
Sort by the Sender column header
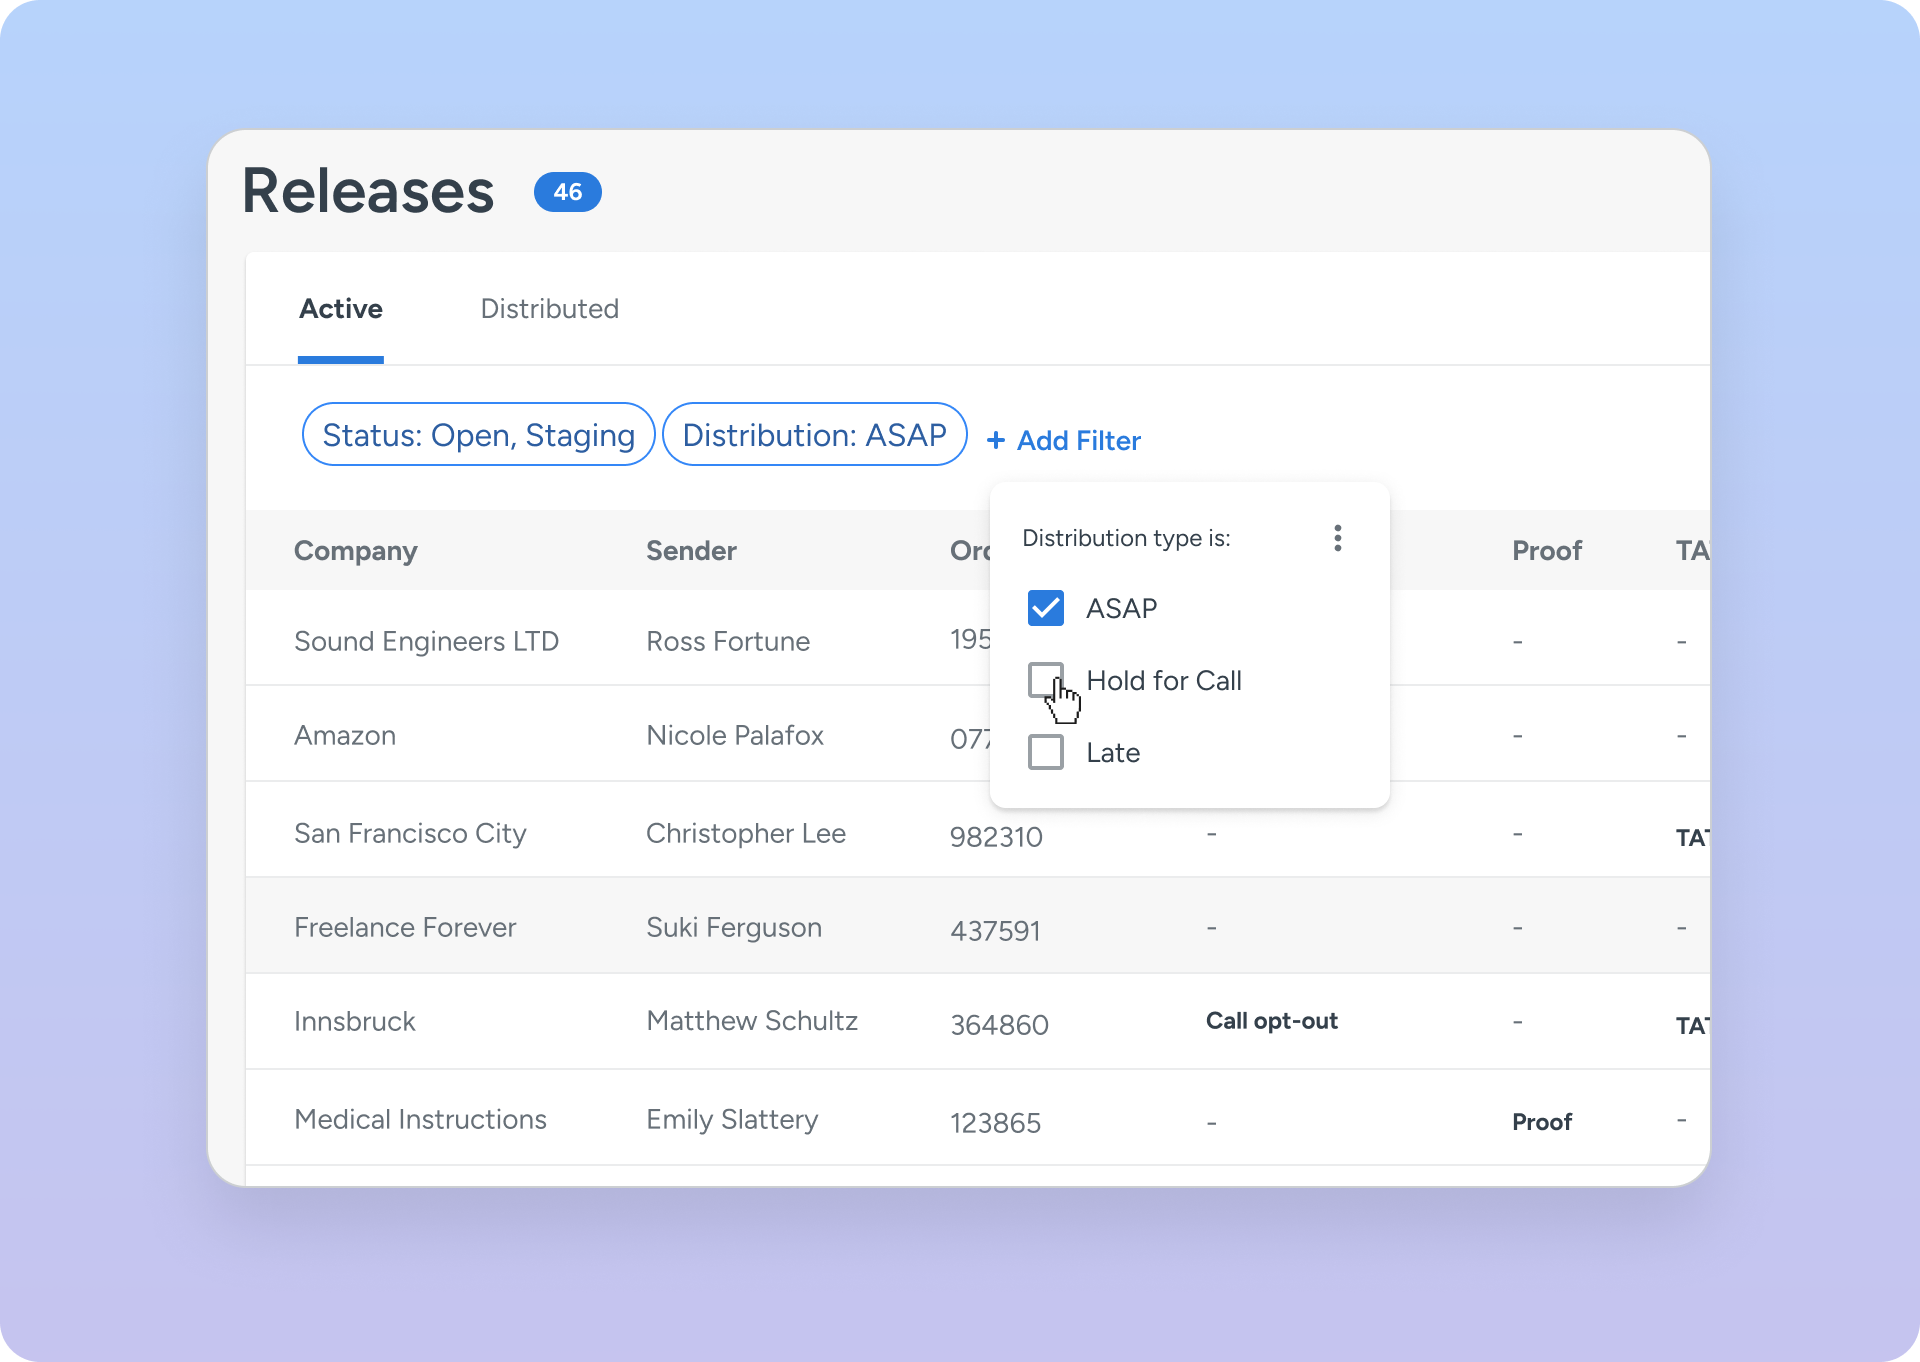(x=691, y=551)
